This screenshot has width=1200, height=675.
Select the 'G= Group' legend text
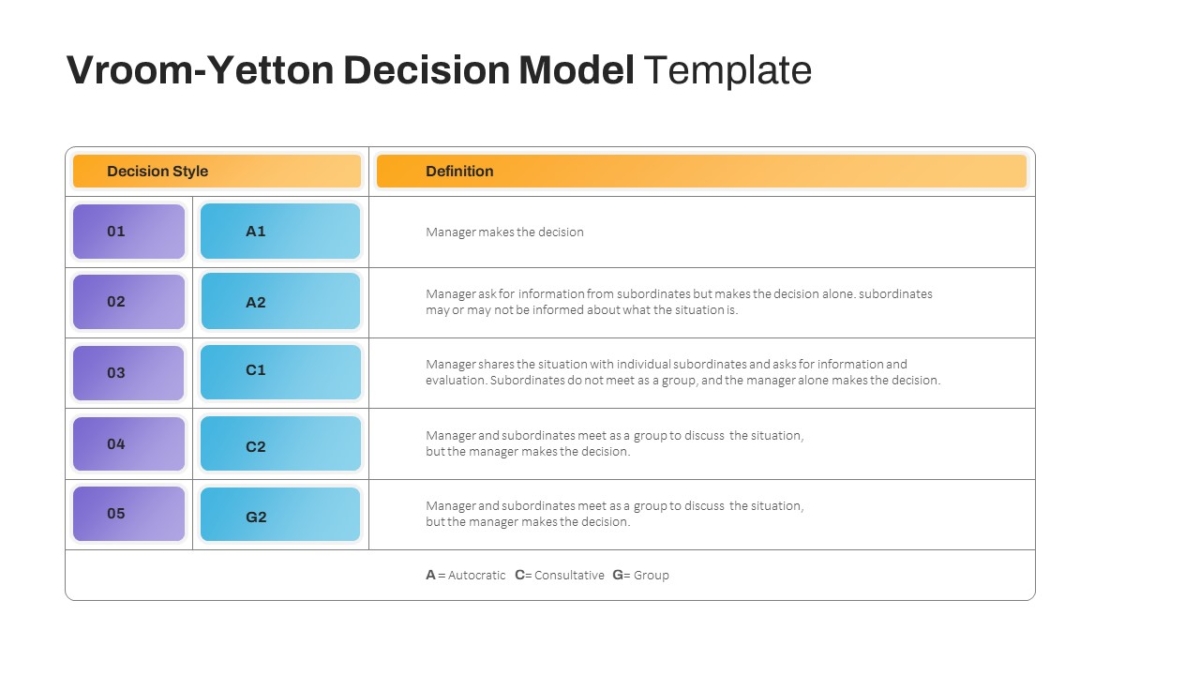click(x=641, y=575)
